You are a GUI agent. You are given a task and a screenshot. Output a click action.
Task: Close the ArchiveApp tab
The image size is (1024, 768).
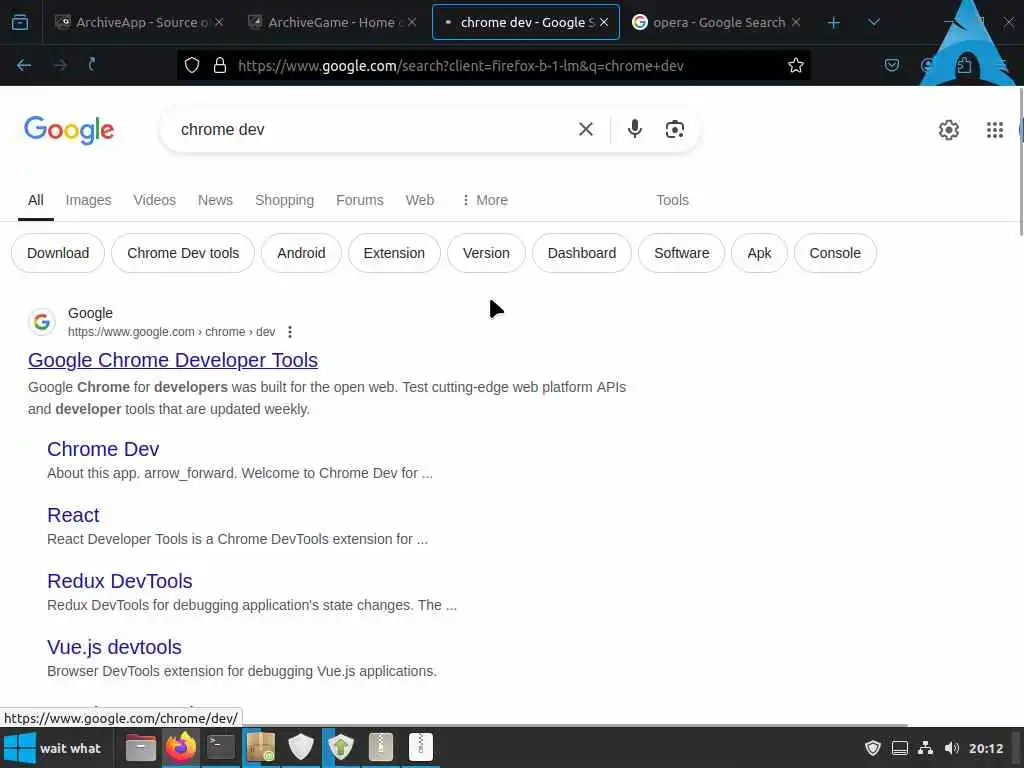coord(219,22)
